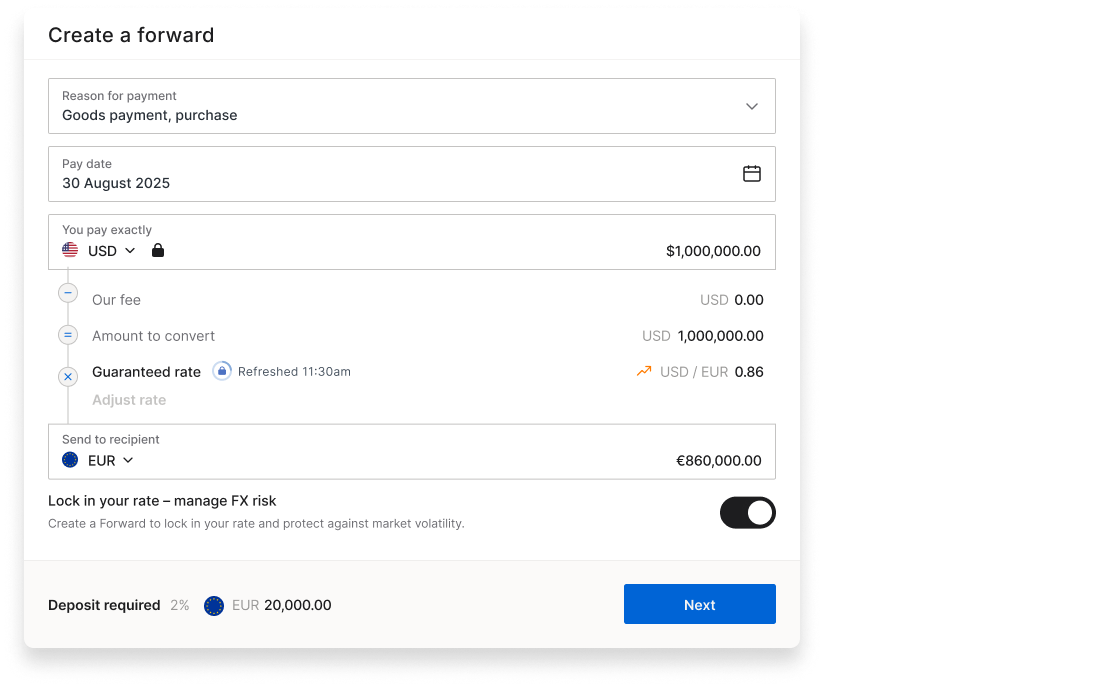Click the minus circle icon beside Our fee
The height and width of the screenshot is (688, 1106).
tap(68, 293)
